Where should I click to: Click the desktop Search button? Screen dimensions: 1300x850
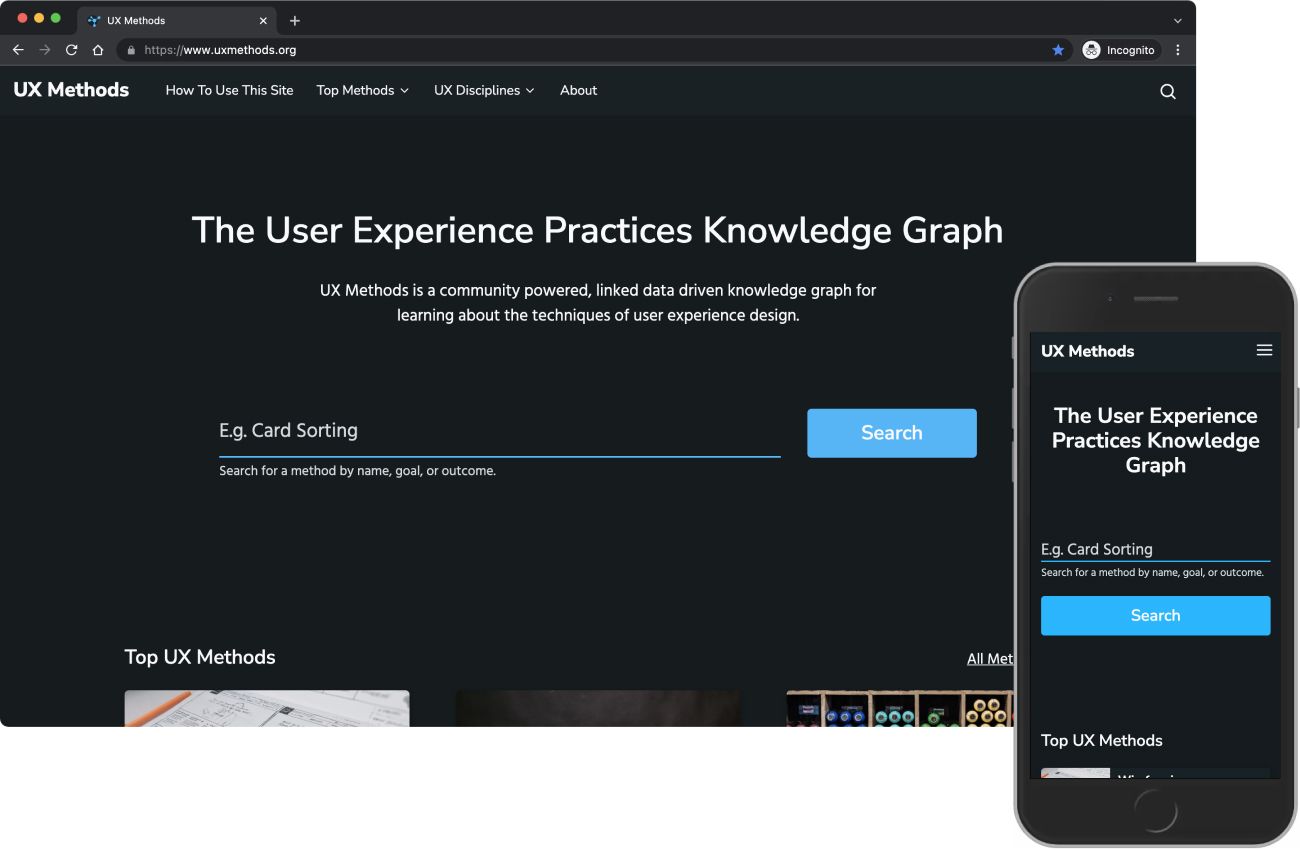[891, 433]
